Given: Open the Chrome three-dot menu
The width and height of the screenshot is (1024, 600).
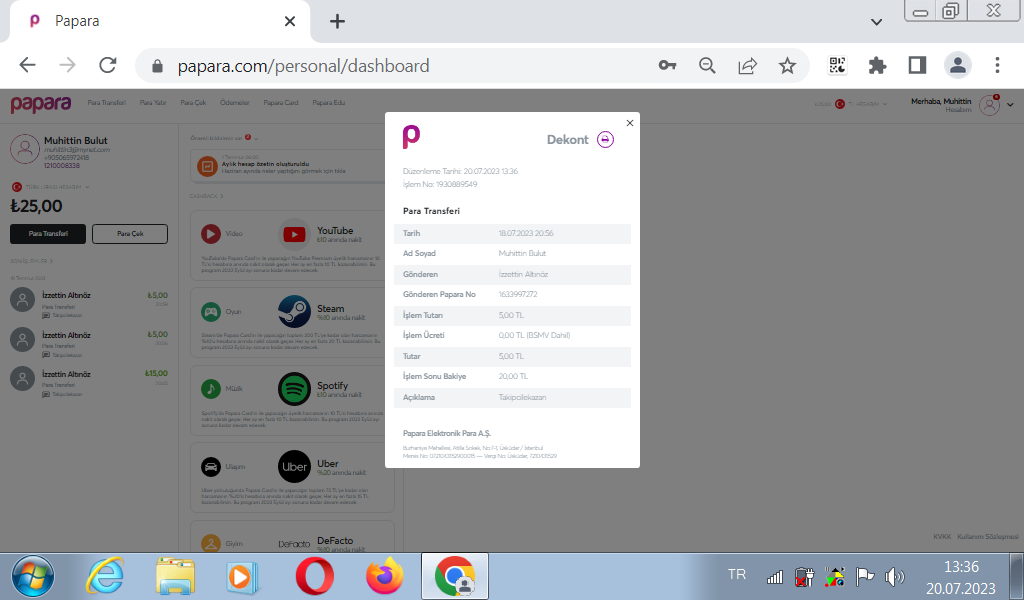Looking at the screenshot, I should click(997, 65).
